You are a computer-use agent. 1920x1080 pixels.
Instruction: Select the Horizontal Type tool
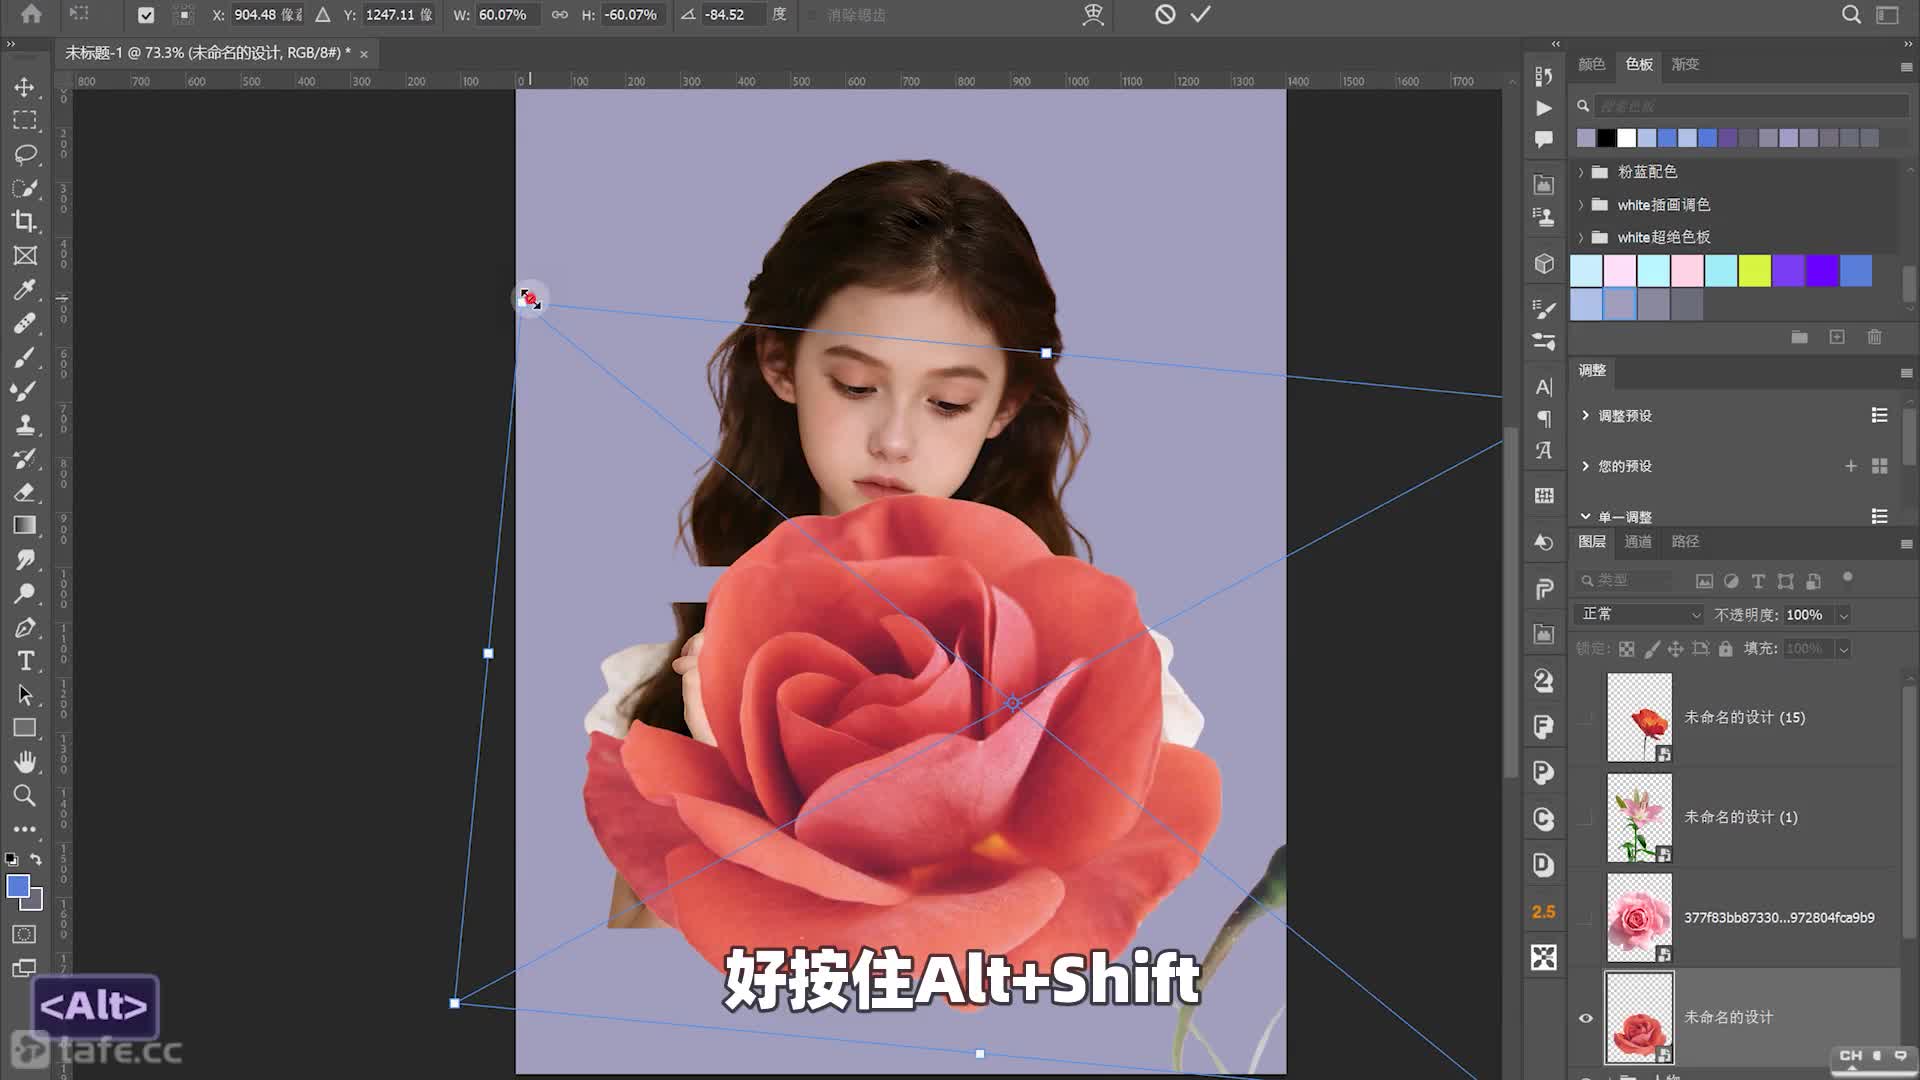[x=25, y=660]
